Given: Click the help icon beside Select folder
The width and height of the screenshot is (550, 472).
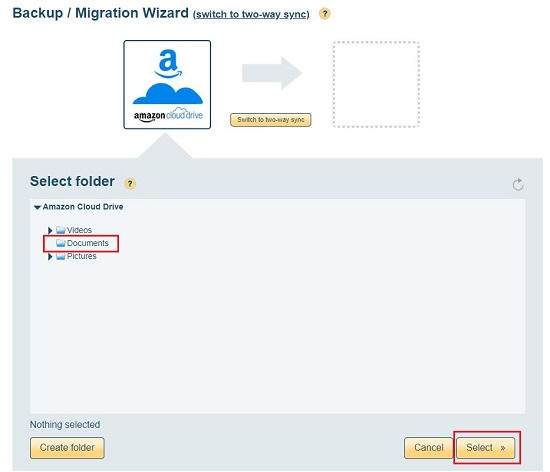Looking at the screenshot, I should [x=130, y=183].
